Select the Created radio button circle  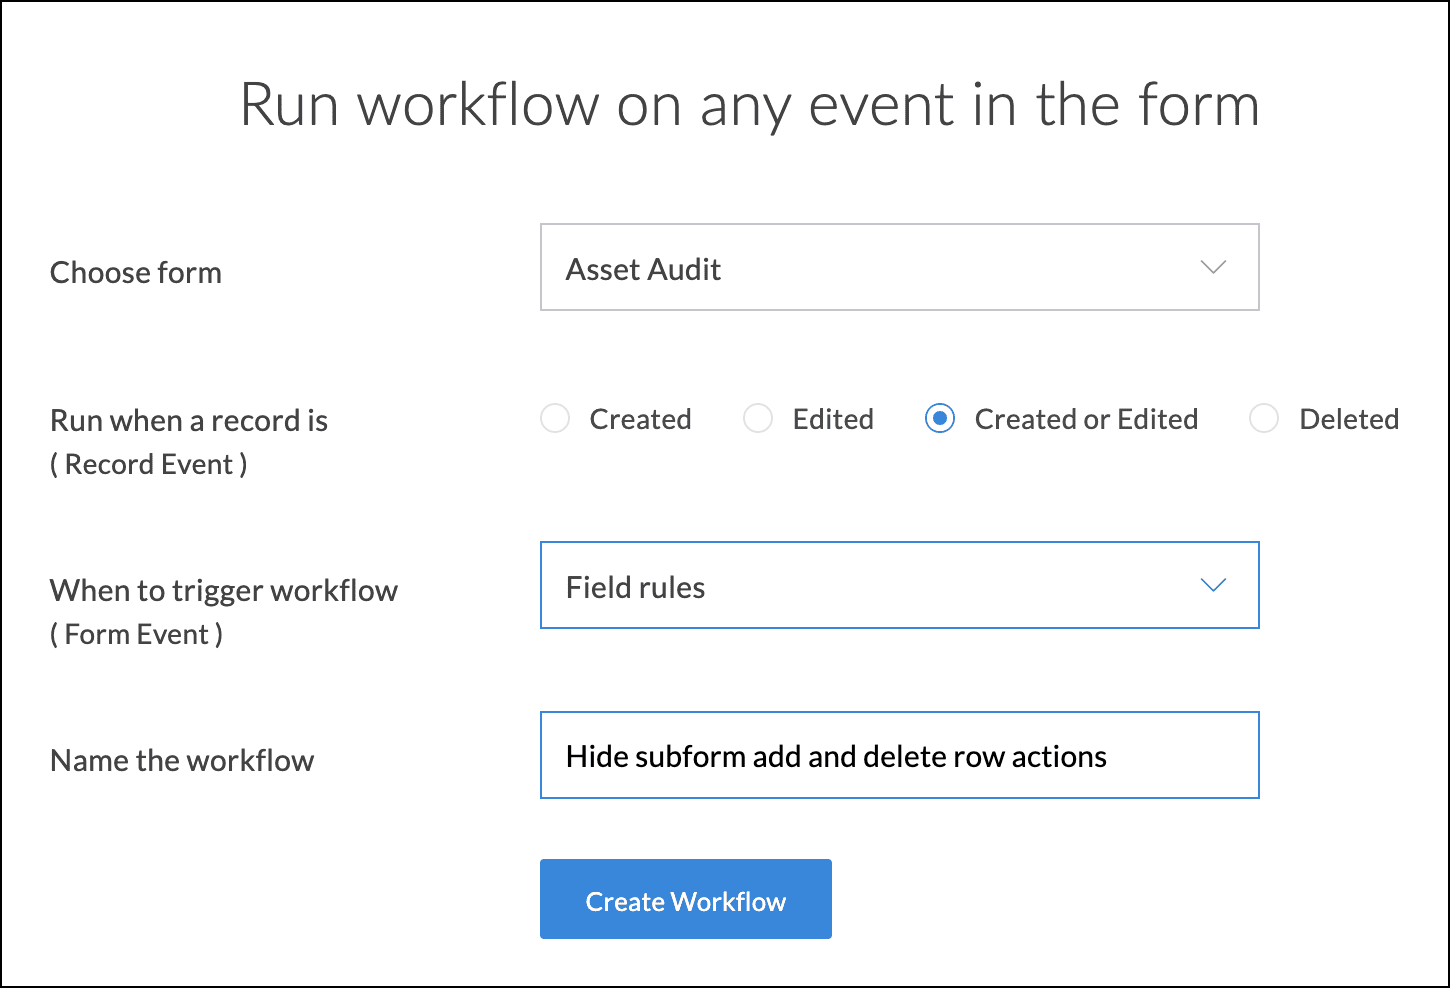555,419
